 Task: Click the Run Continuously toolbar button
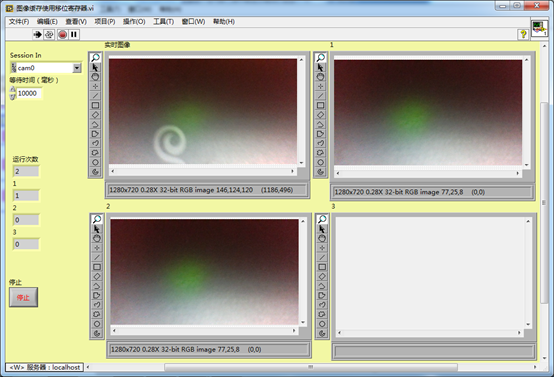click(49, 34)
